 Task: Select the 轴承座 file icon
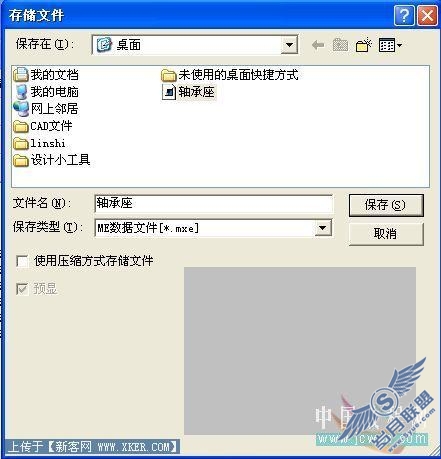(x=169, y=92)
